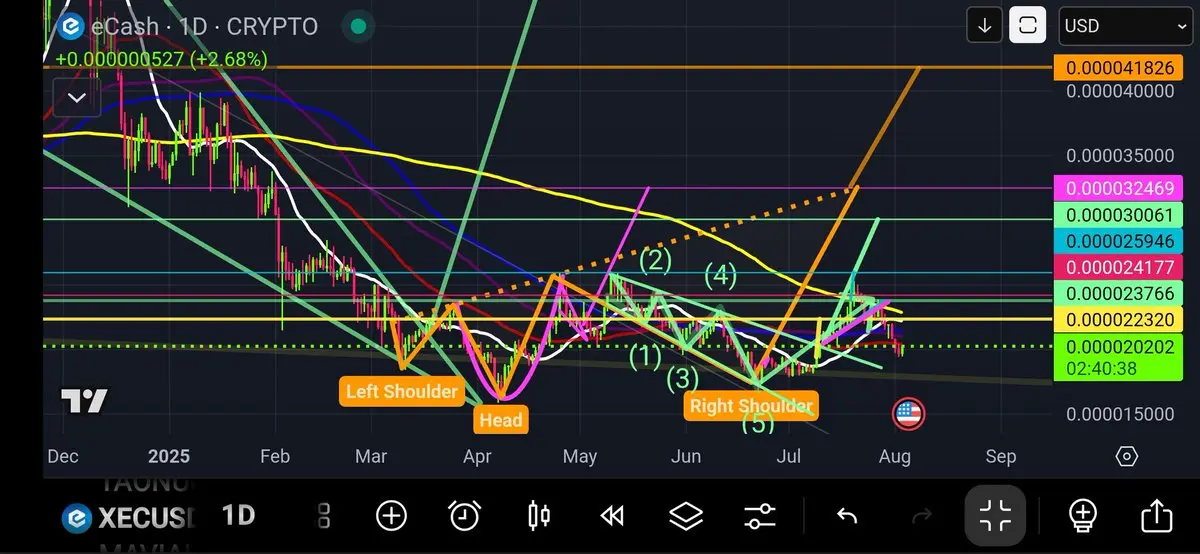Open the idea lightbulb plus icon
Viewport: 1200px width, 554px height.
pos(1083,516)
